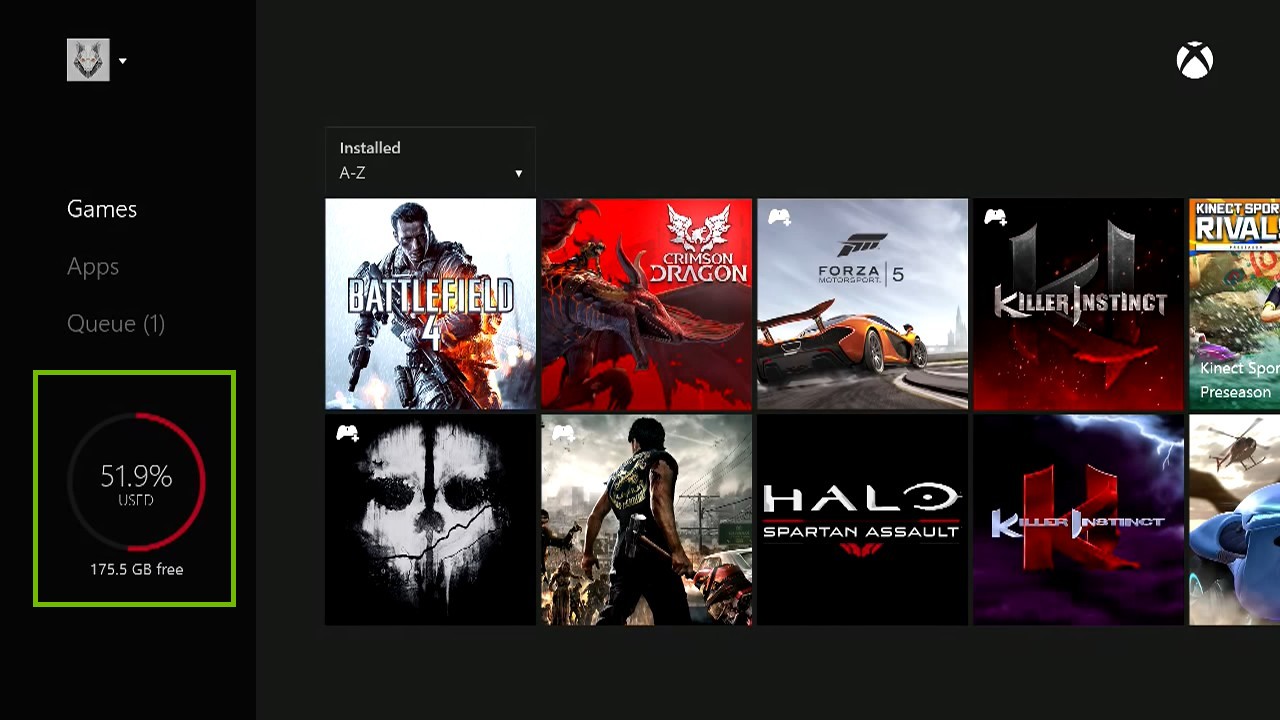Open the Queue list showing one item

point(116,323)
